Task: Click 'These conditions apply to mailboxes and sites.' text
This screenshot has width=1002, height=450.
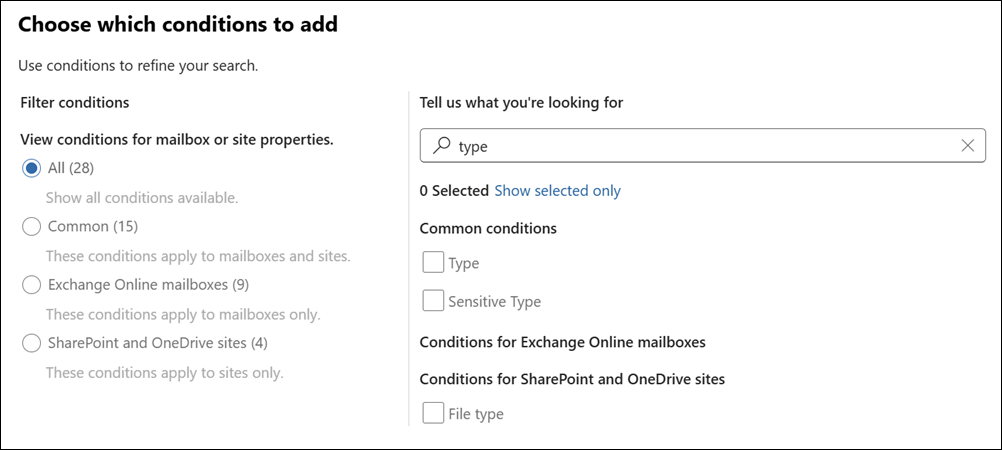Action: (198, 256)
